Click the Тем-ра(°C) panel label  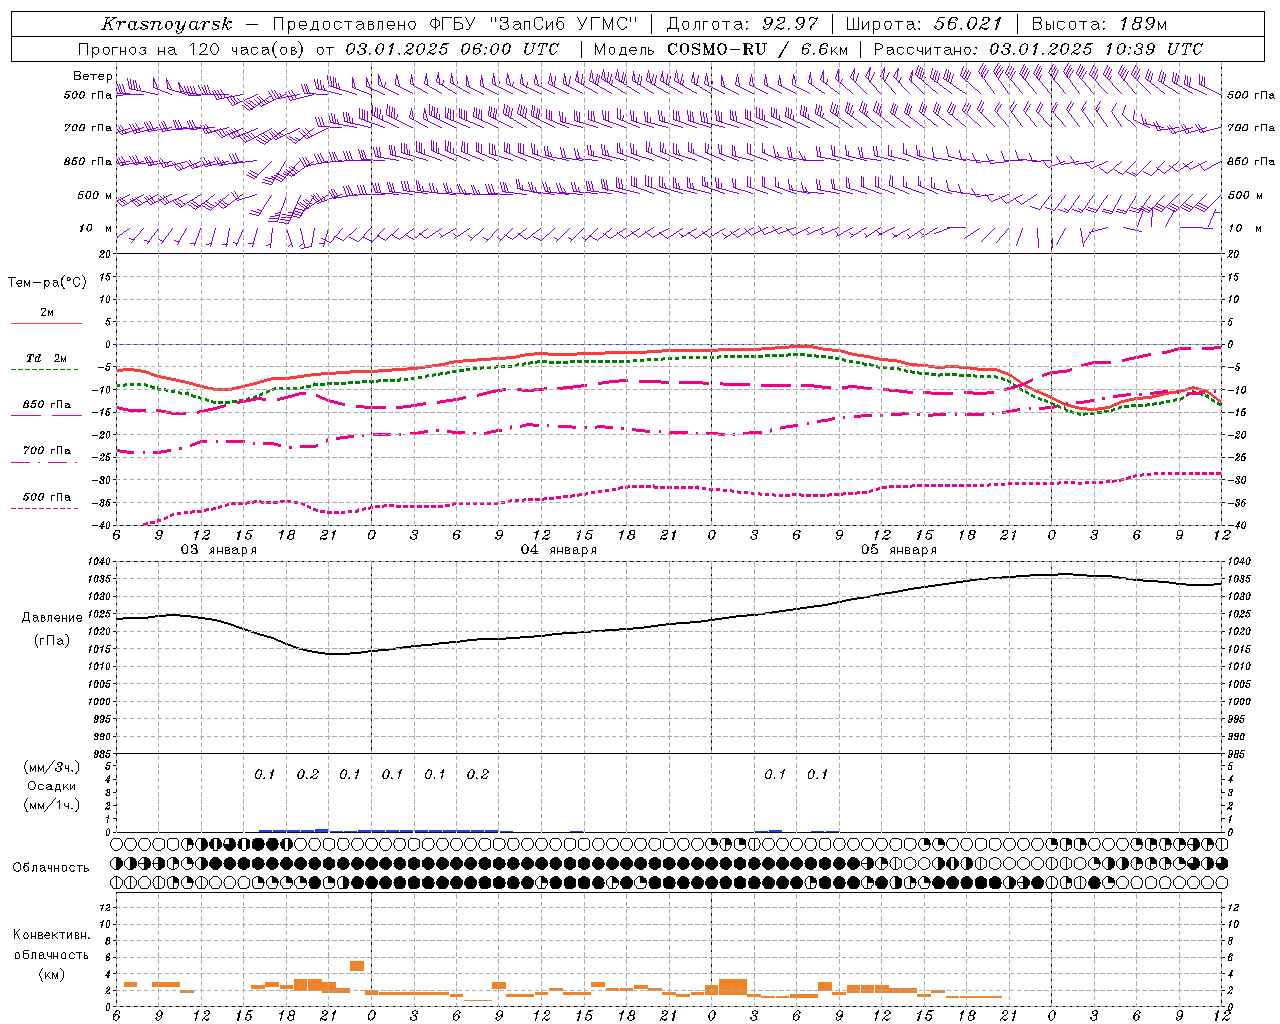[47, 283]
